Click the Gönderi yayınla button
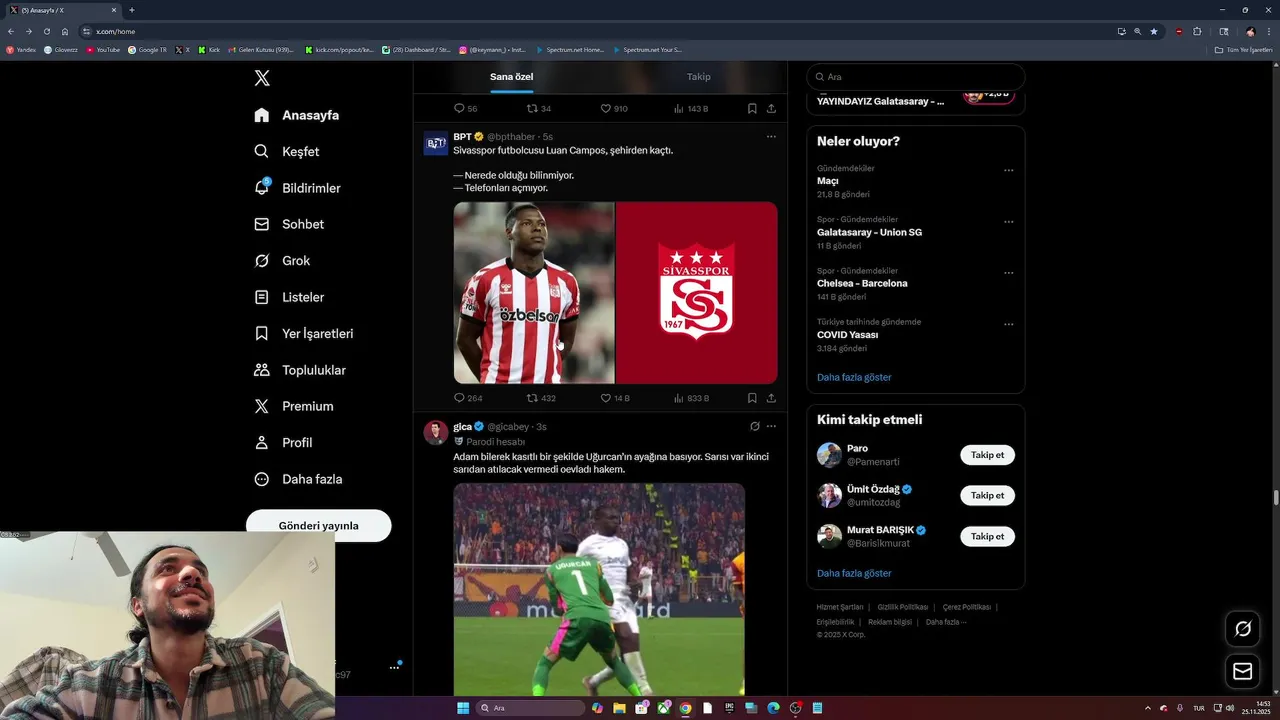The height and width of the screenshot is (720, 1280). pos(318,525)
